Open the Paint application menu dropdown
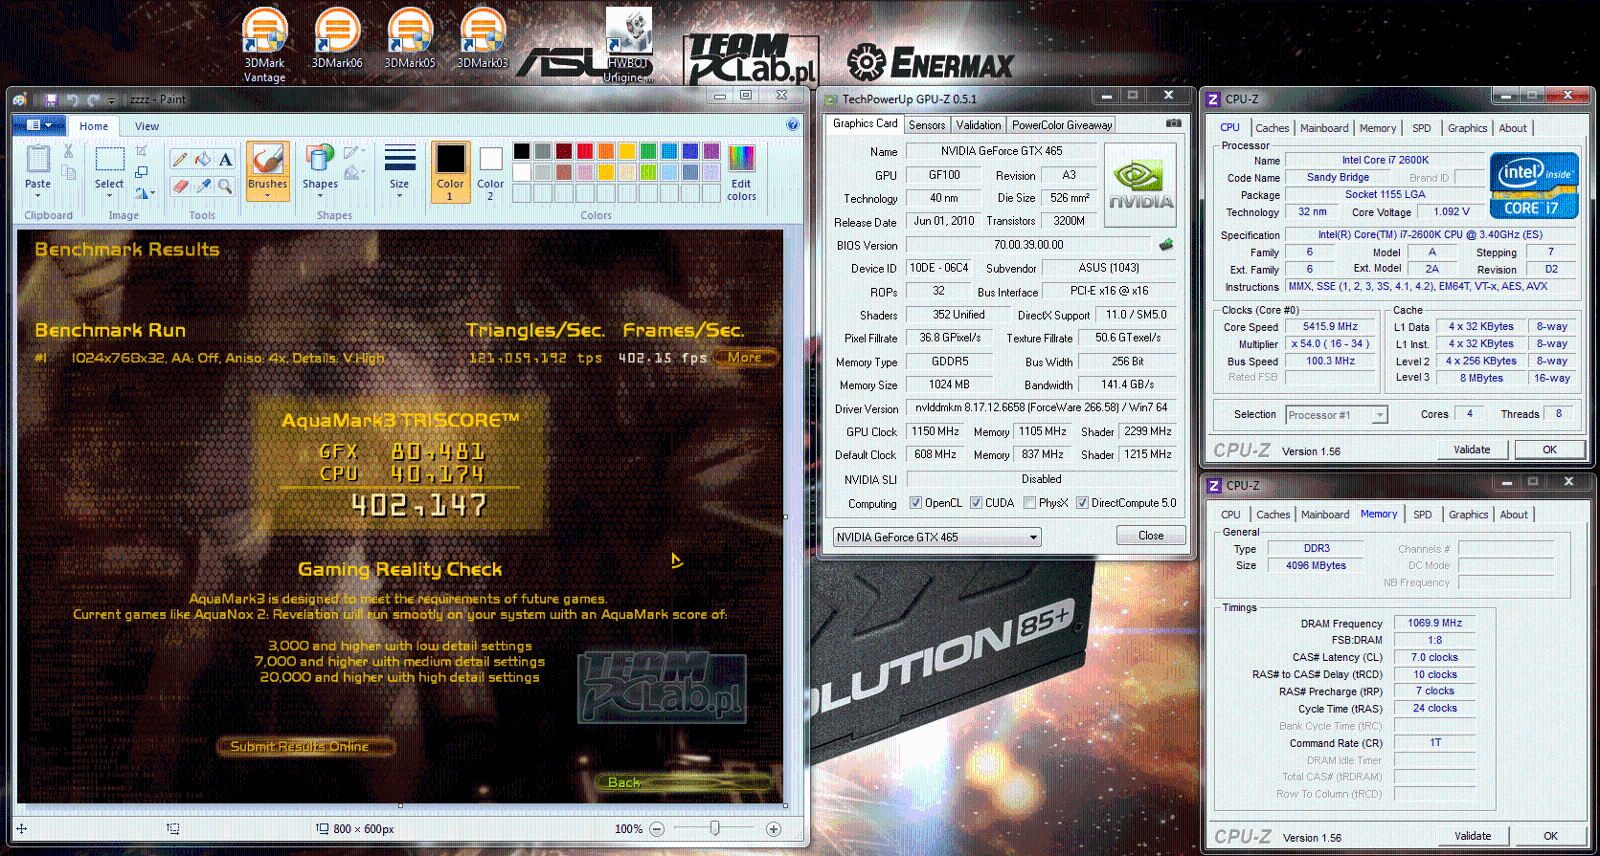Screen dimensions: 1600x856 [39, 125]
